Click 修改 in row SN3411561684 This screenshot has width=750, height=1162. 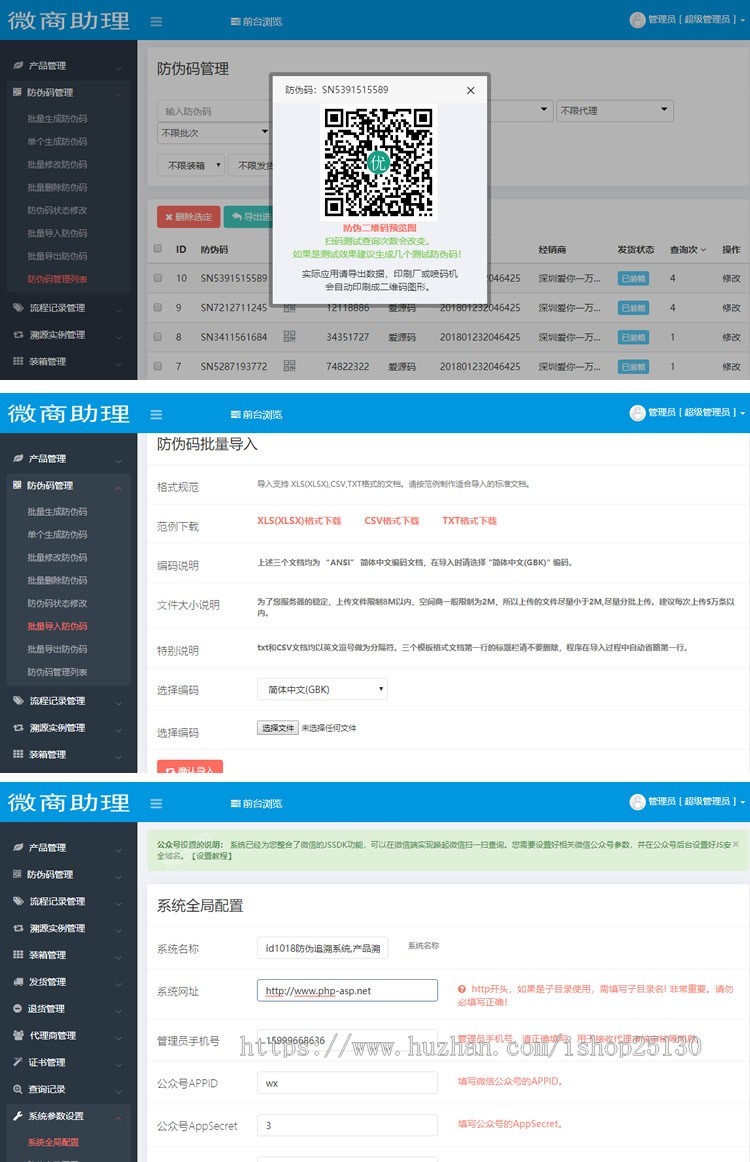pyautogui.click(x=731, y=337)
